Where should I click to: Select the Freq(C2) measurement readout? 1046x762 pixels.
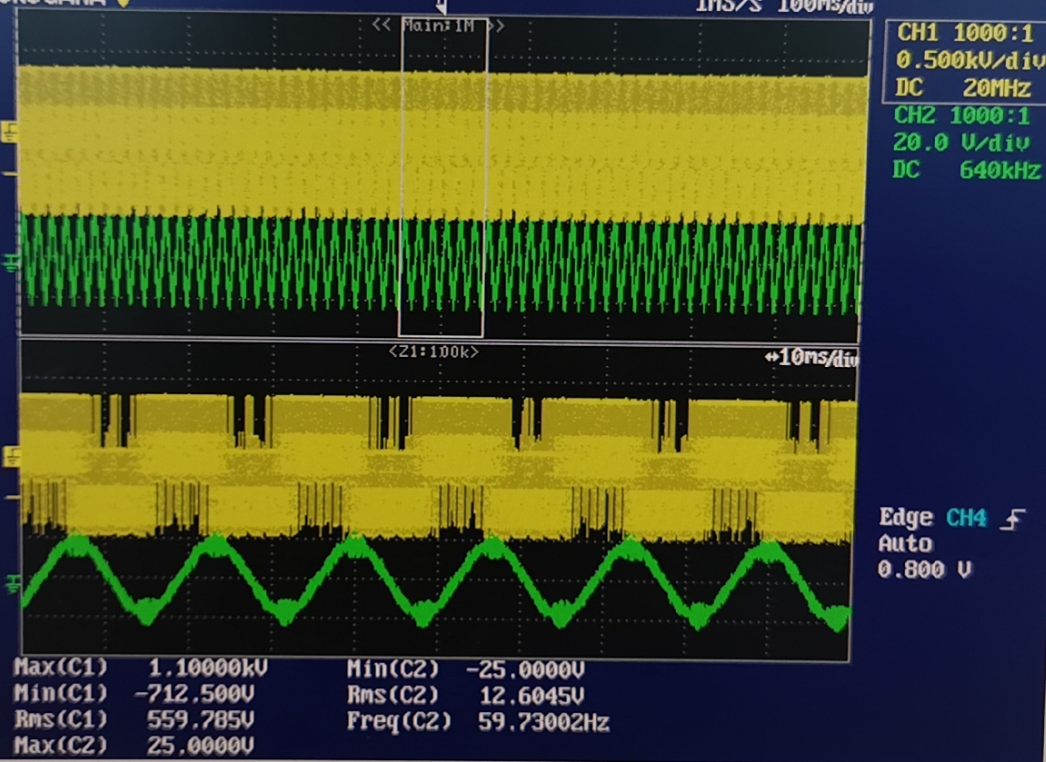477,722
